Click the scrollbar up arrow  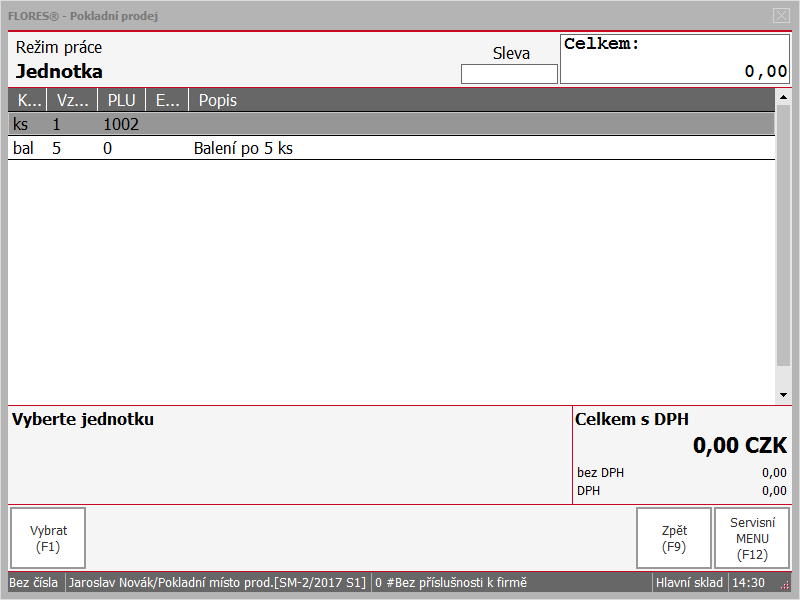coord(783,96)
